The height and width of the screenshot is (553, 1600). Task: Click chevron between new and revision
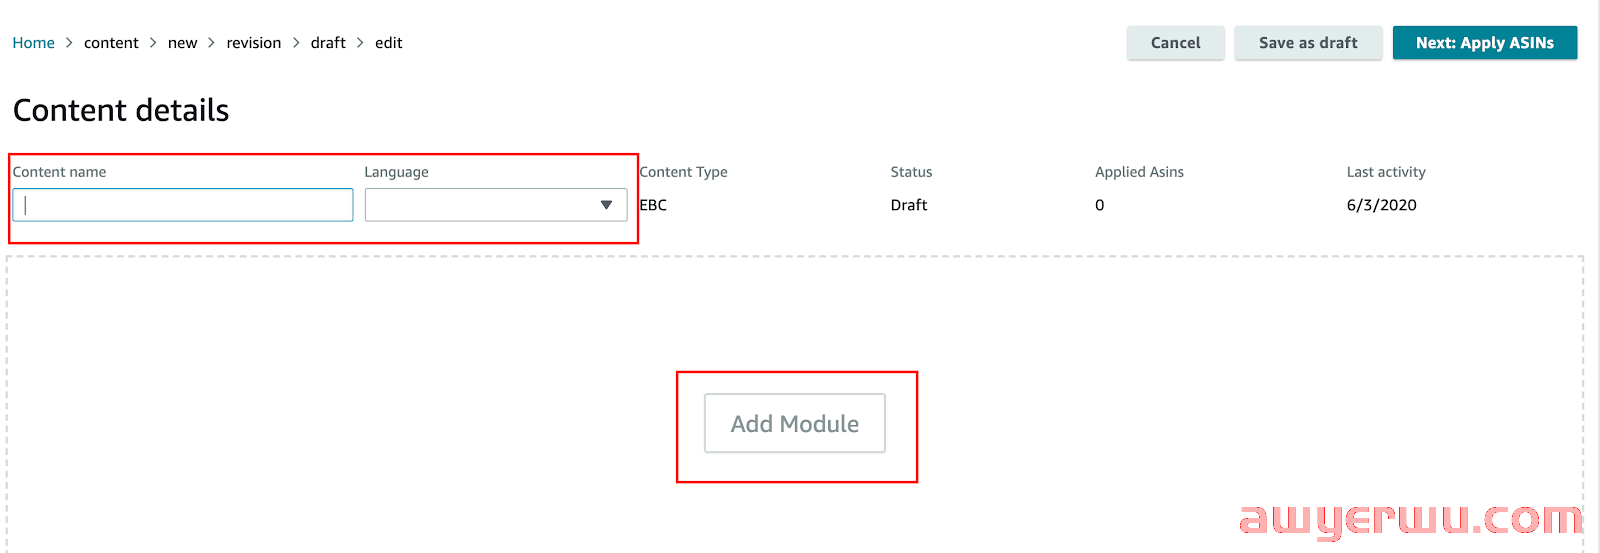pos(211,43)
